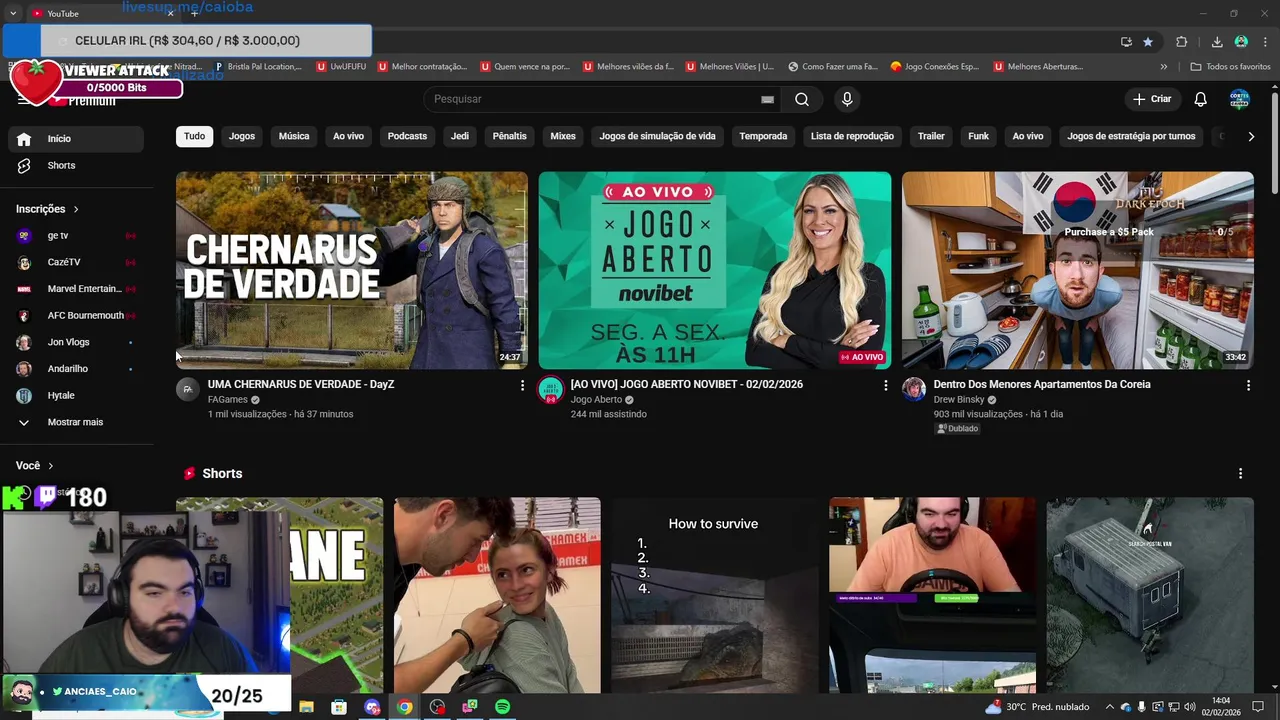Select the Pênaltis filter chip
Viewport: 1280px width, 720px height.
[509, 136]
